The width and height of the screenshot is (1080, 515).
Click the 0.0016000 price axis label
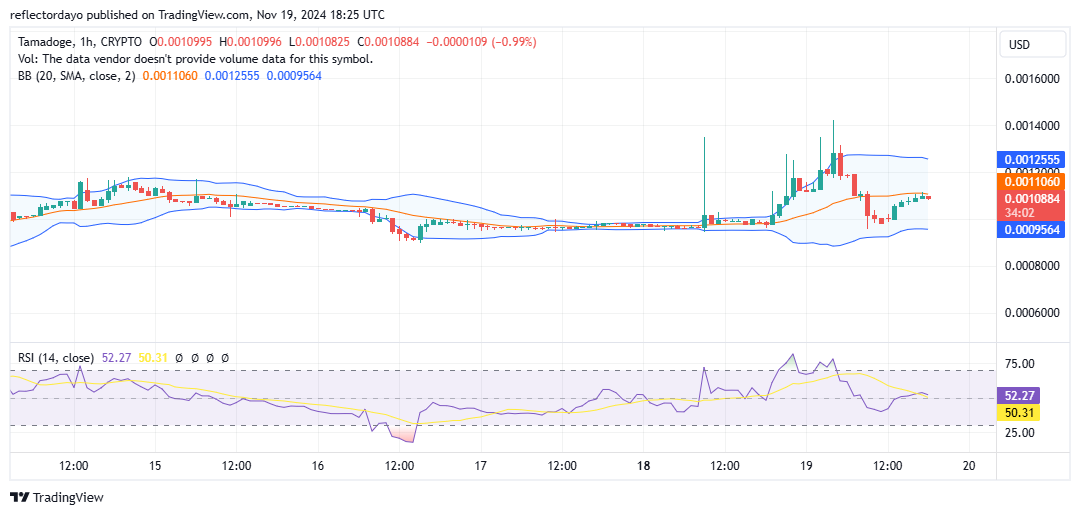click(x=1031, y=78)
